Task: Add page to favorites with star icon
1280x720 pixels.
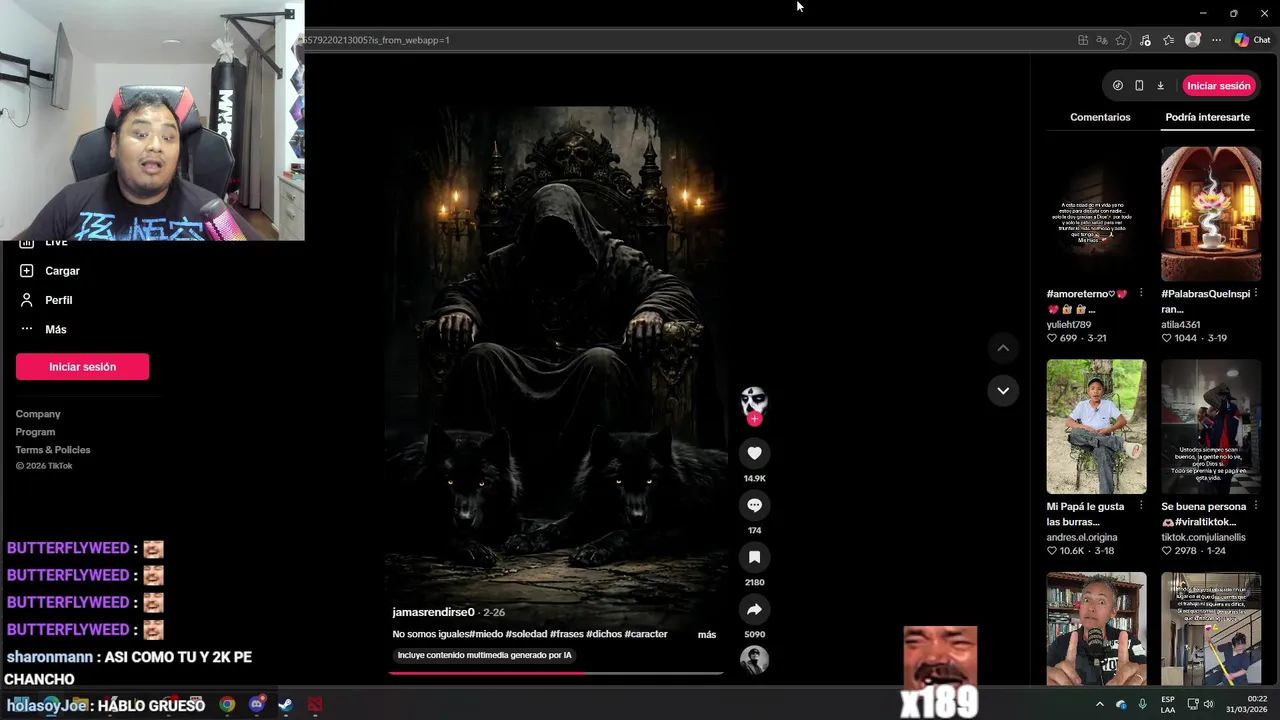Action: pos(1121,40)
